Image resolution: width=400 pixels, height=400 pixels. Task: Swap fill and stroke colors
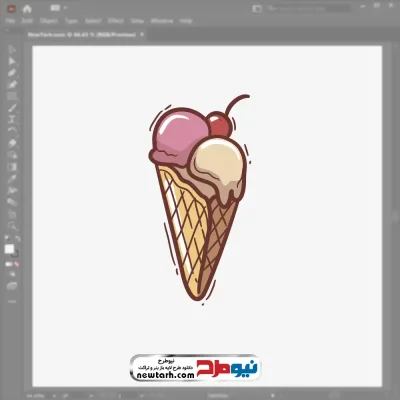click(17, 239)
